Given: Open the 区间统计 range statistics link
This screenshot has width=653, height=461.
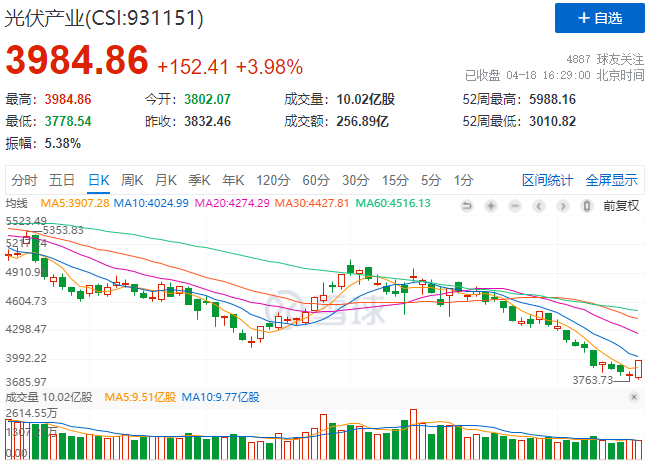Looking at the screenshot, I should coord(547,180).
